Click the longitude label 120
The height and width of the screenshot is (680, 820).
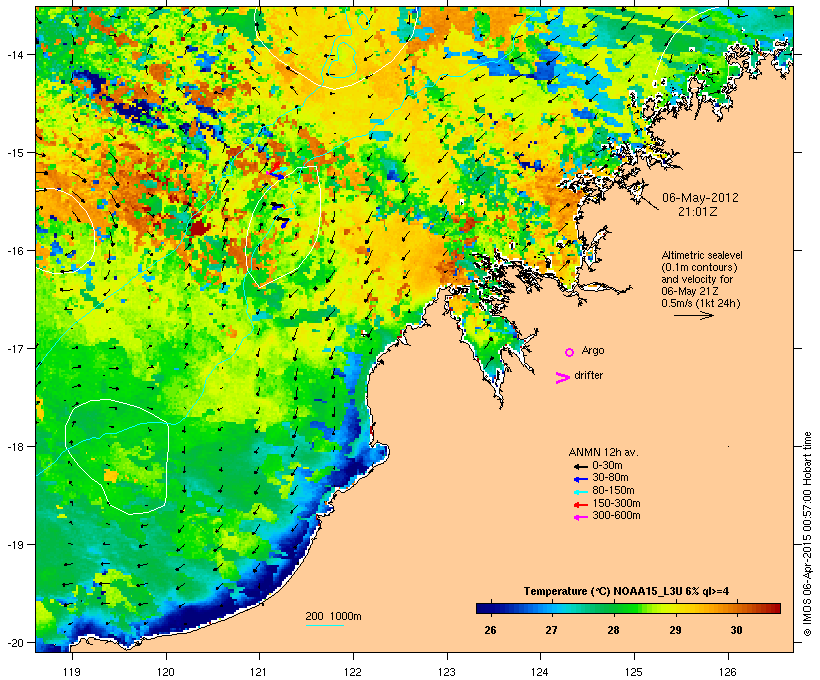(x=166, y=672)
